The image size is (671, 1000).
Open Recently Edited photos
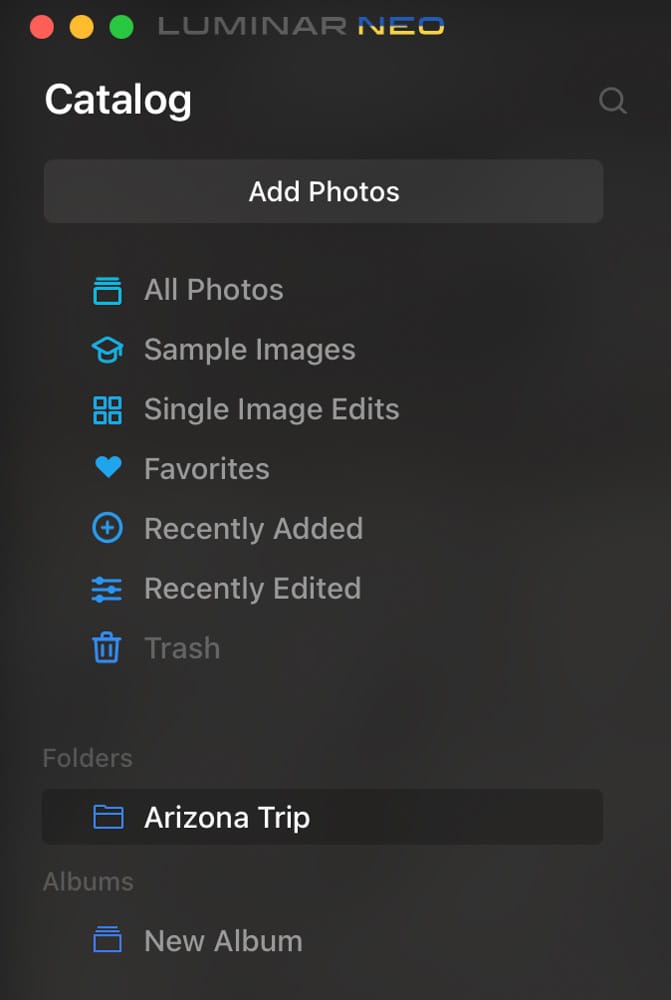tap(253, 589)
